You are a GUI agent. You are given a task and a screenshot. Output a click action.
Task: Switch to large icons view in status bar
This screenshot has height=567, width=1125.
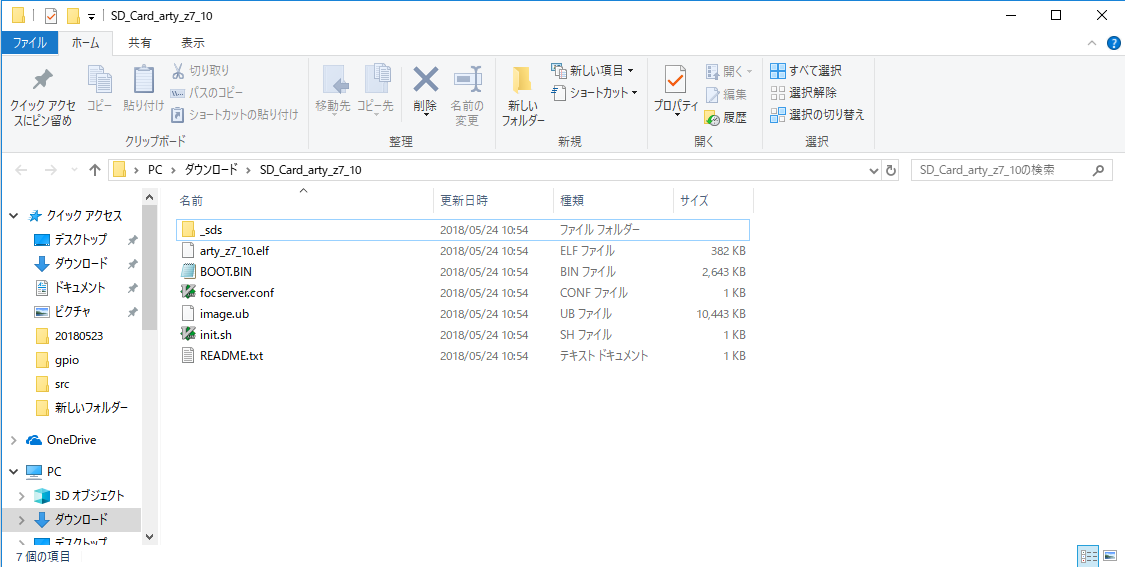click(1110, 555)
